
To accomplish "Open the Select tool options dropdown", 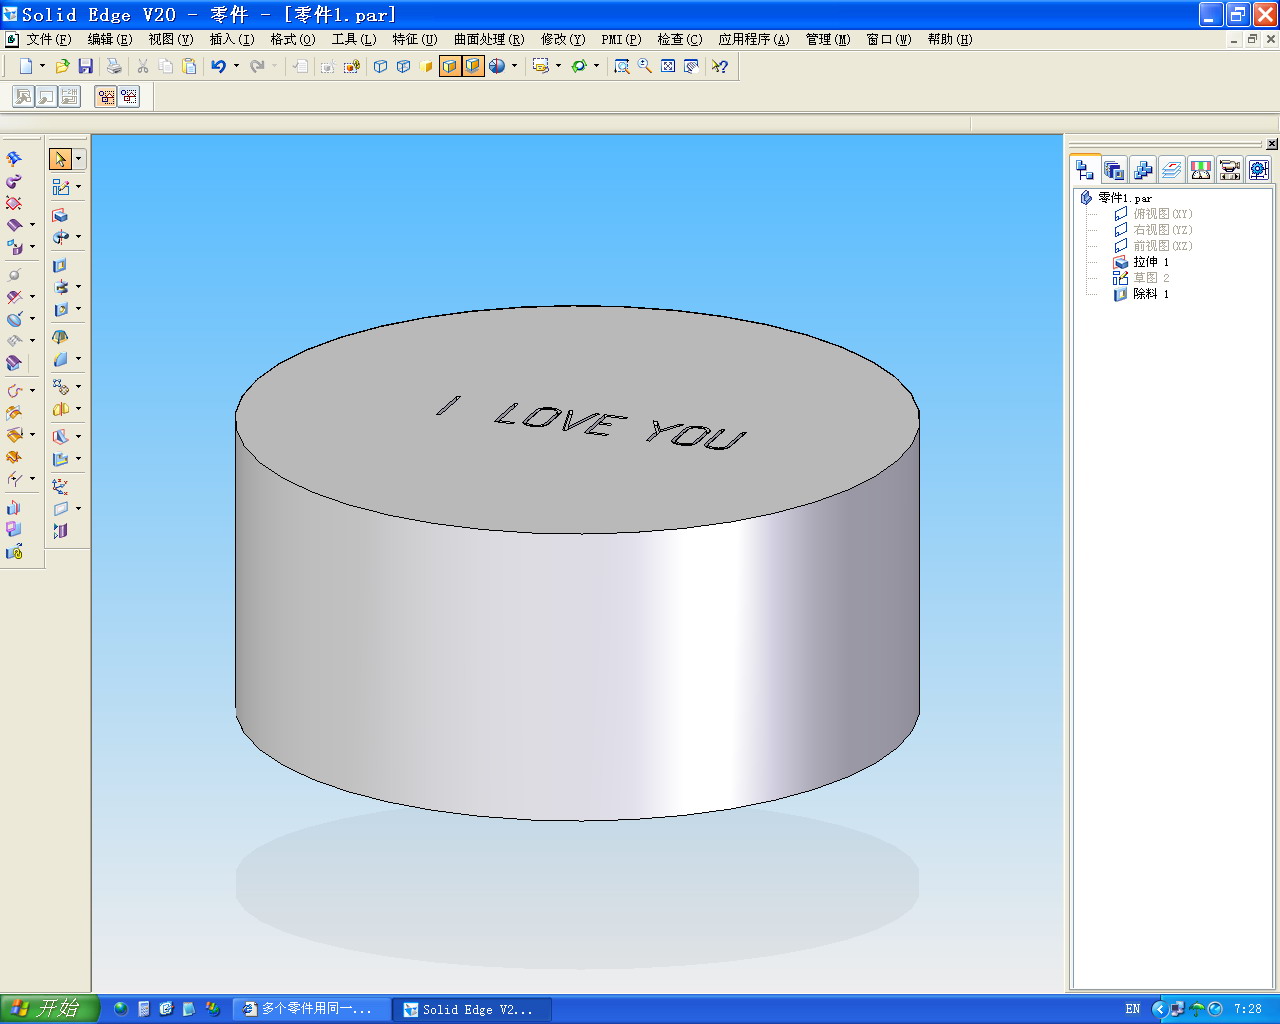I will pos(78,159).
